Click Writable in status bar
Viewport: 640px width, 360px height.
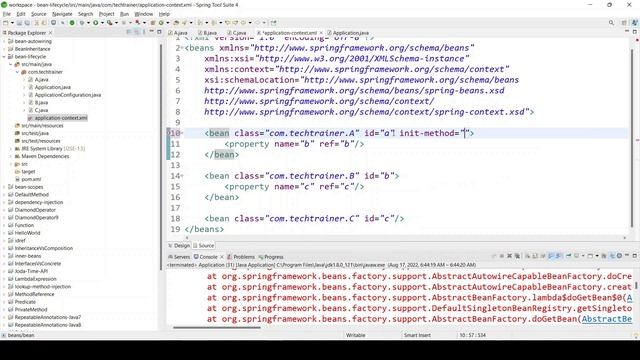coord(356,335)
